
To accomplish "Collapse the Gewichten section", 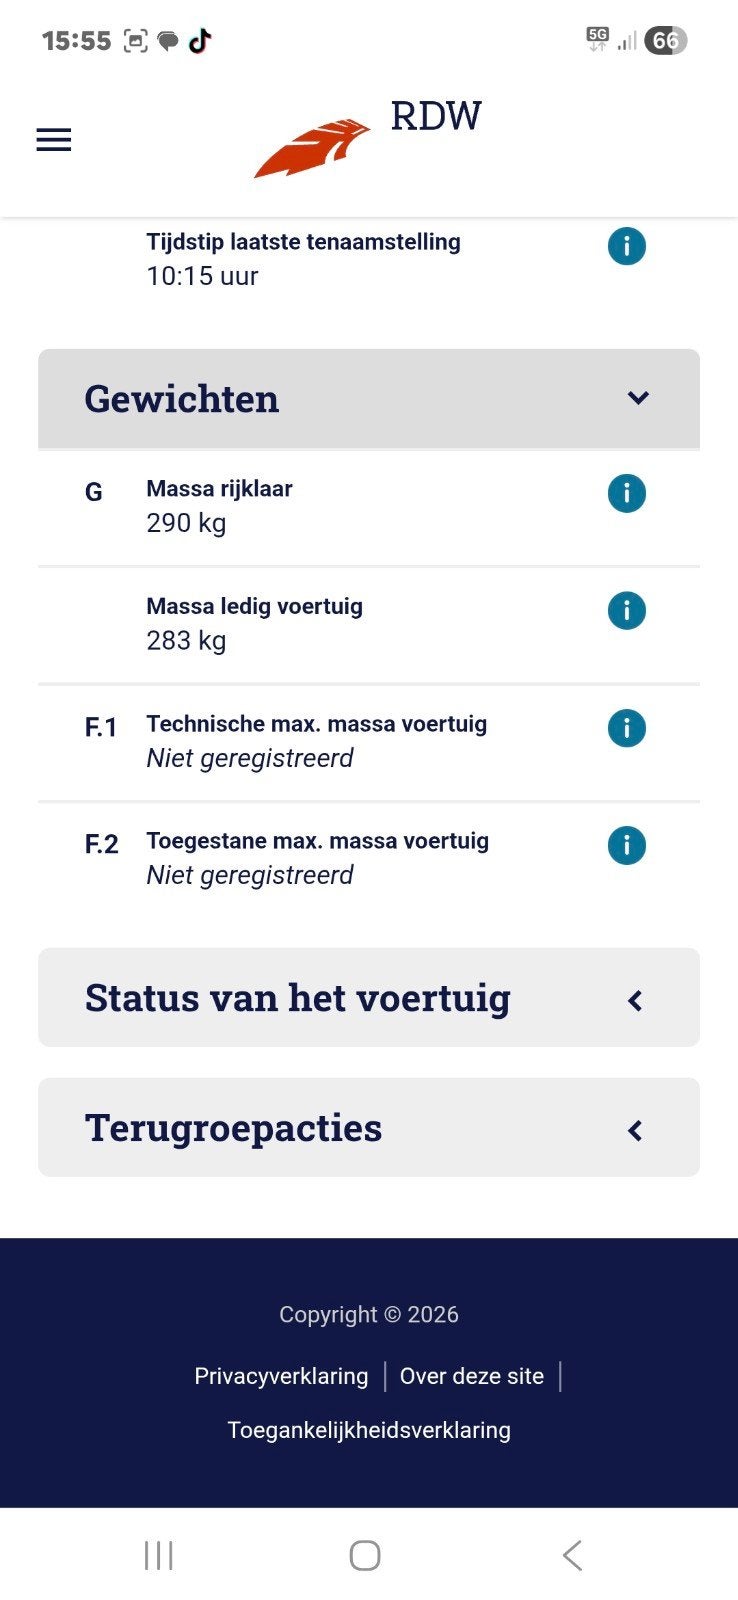I will pyautogui.click(x=369, y=399).
